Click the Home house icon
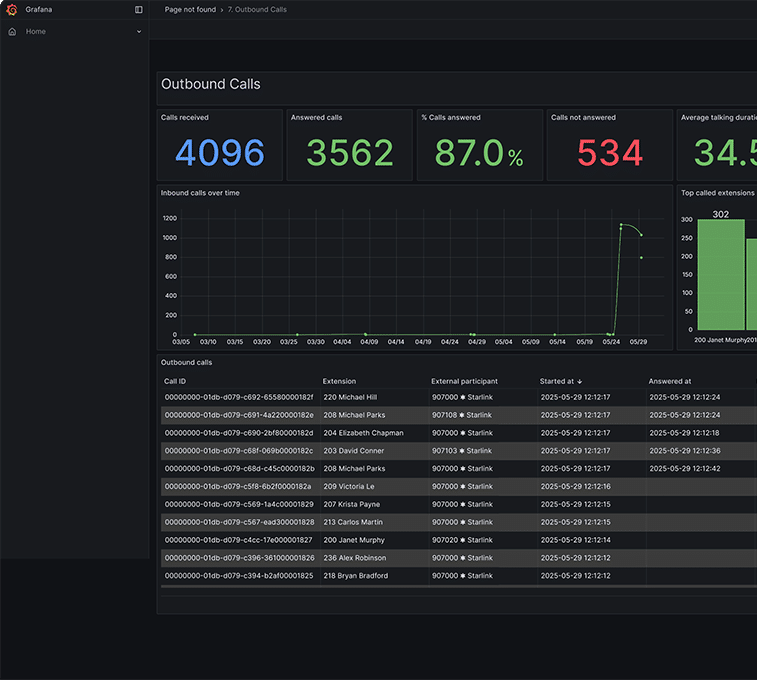The image size is (757, 680). [13, 31]
